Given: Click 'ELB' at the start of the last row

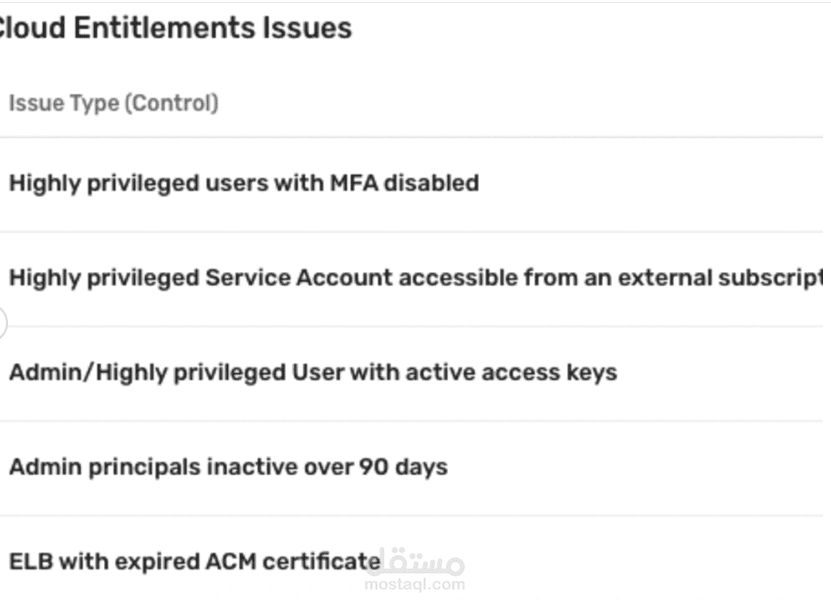Looking at the screenshot, I should (30, 561).
